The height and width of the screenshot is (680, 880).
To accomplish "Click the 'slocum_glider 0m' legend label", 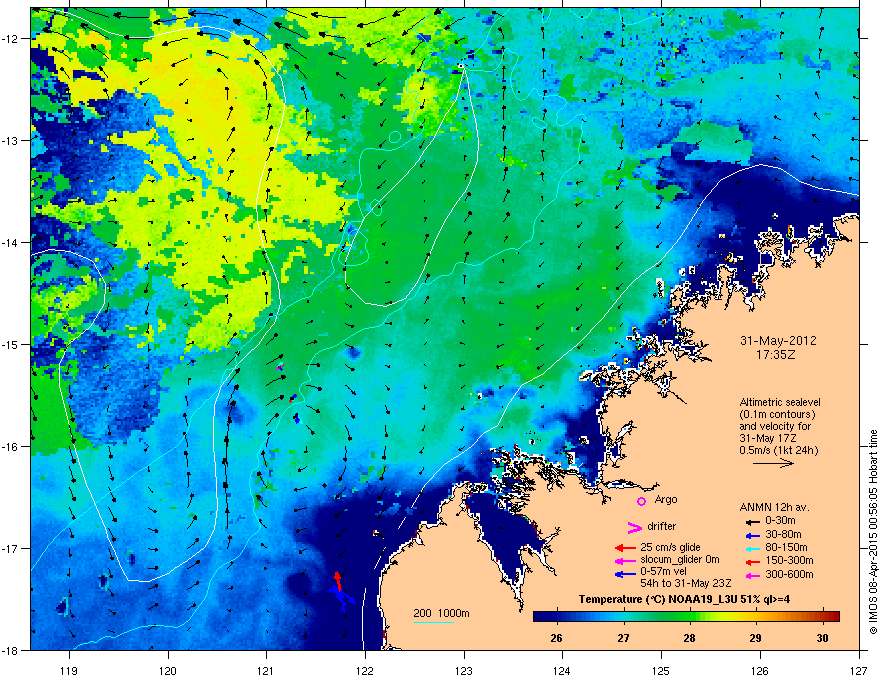I will (680, 560).
